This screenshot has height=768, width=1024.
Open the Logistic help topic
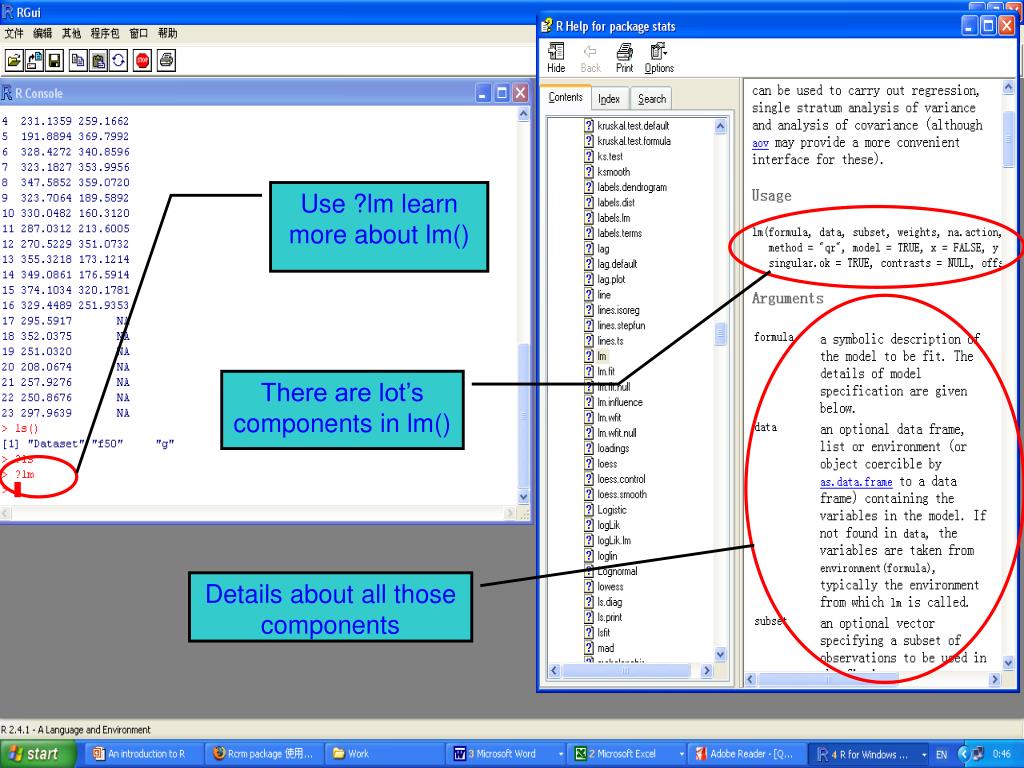click(x=611, y=510)
